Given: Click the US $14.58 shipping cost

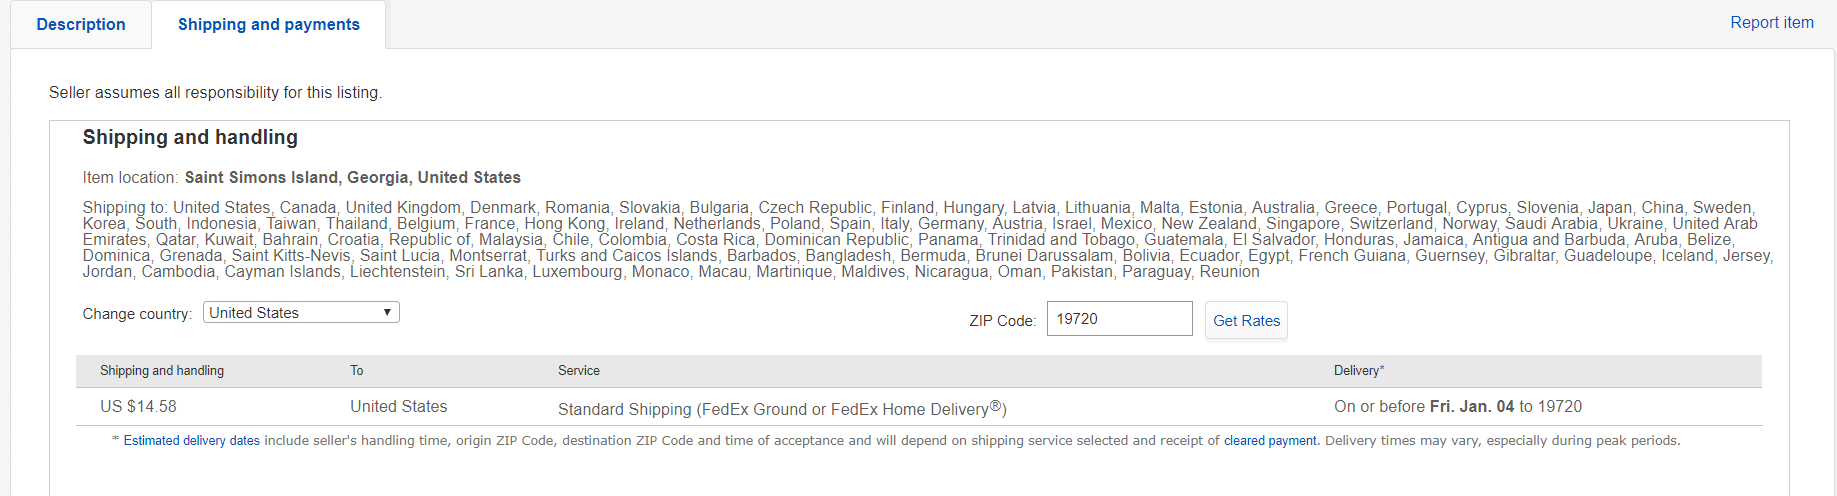Looking at the screenshot, I should pos(138,407).
